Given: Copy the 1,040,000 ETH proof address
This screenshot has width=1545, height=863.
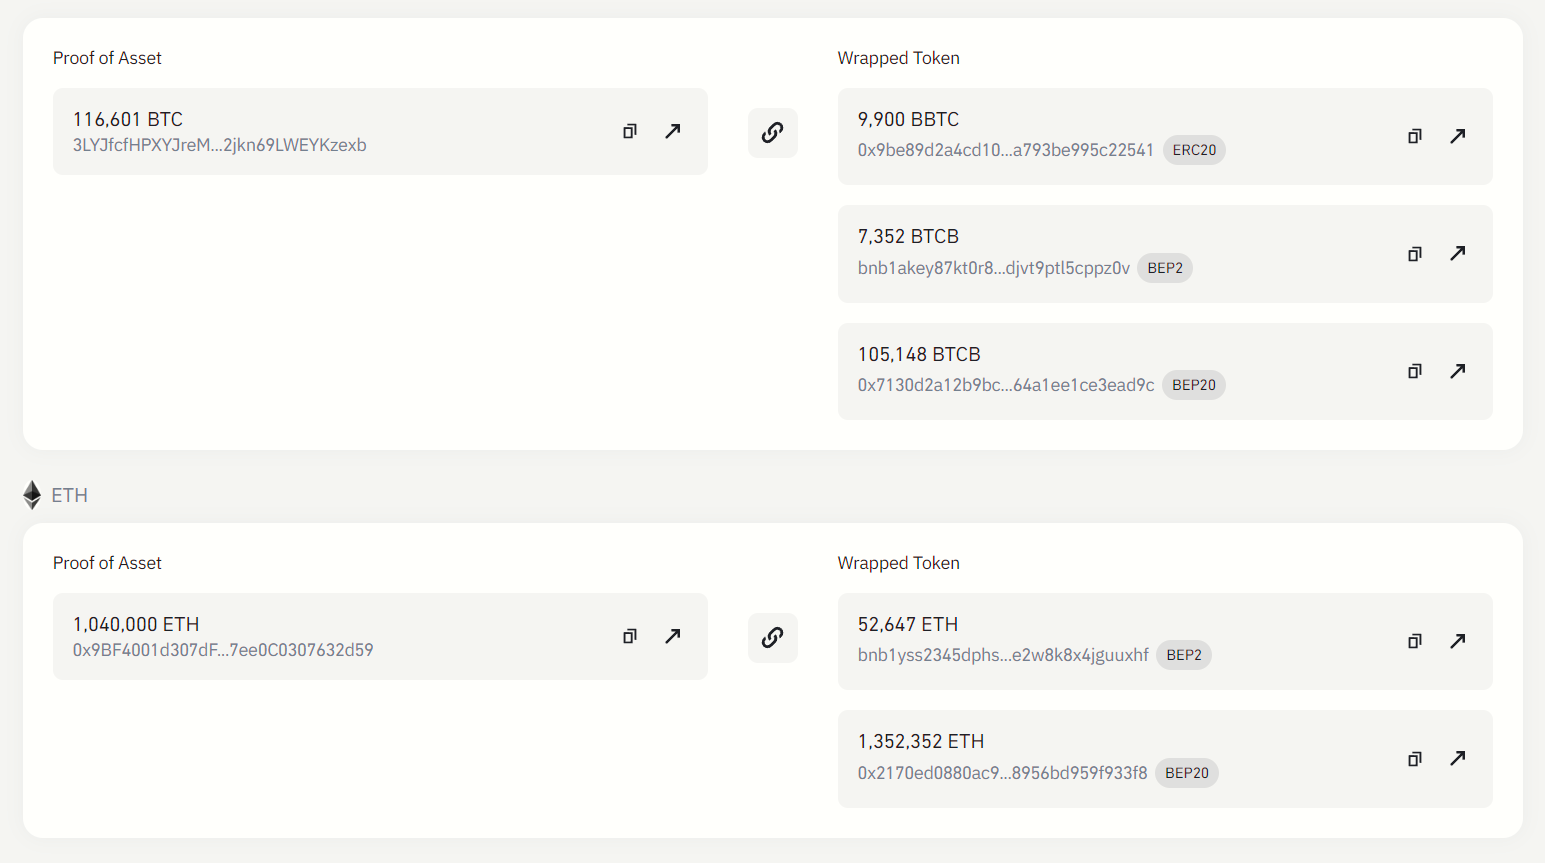Looking at the screenshot, I should pos(630,636).
